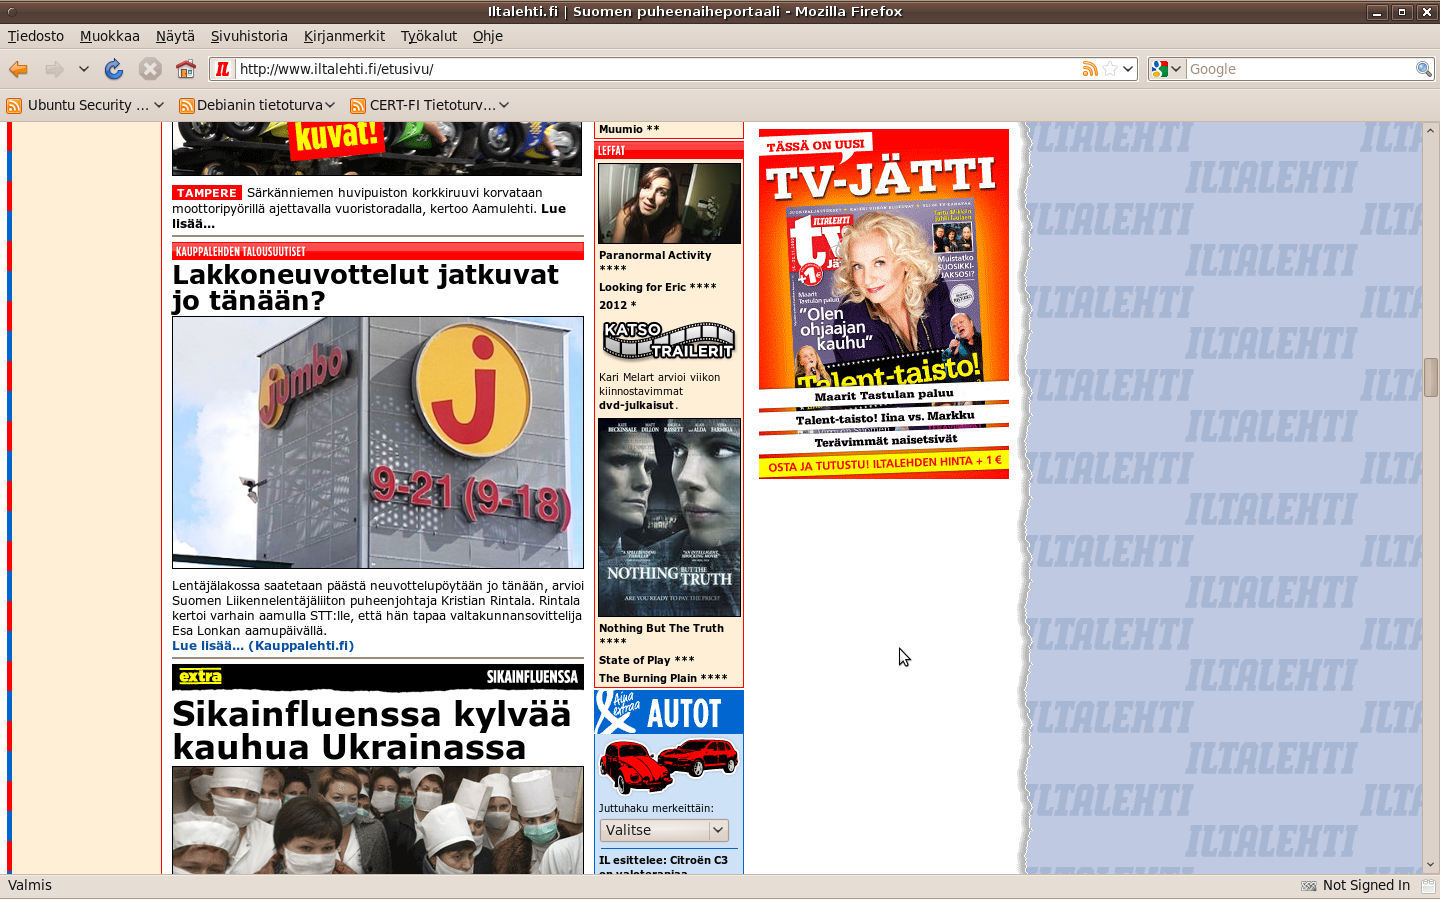The width and height of the screenshot is (1440, 900).
Task: Click the Iltalehti site favicon in address bar
Action: pyautogui.click(x=223, y=69)
